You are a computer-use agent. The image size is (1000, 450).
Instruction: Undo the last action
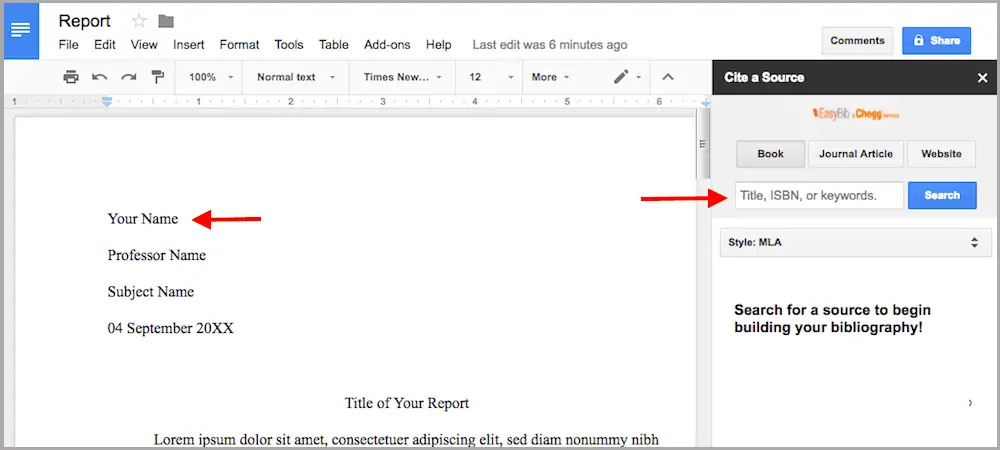click(100, 77)
